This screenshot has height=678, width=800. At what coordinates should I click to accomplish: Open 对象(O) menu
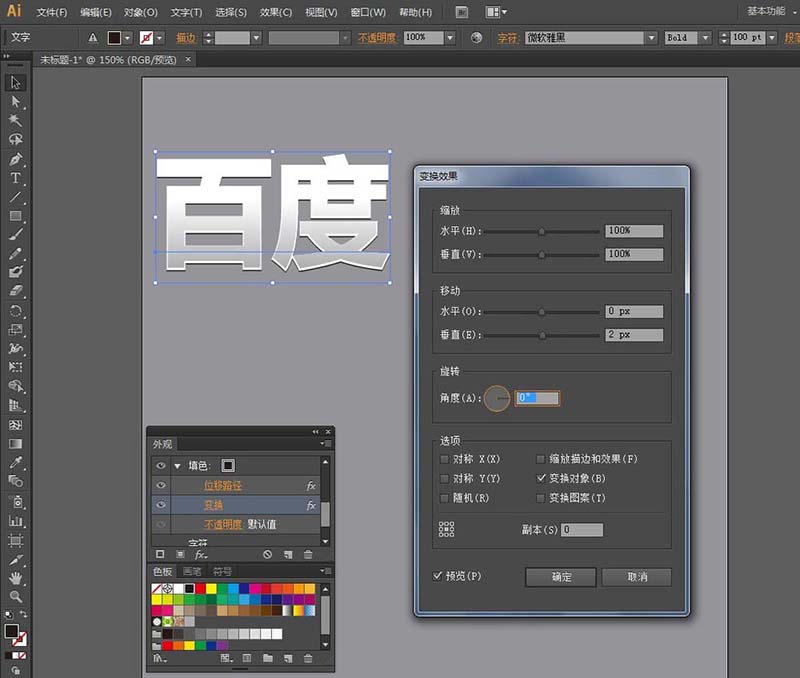click(x=141, y=12)
